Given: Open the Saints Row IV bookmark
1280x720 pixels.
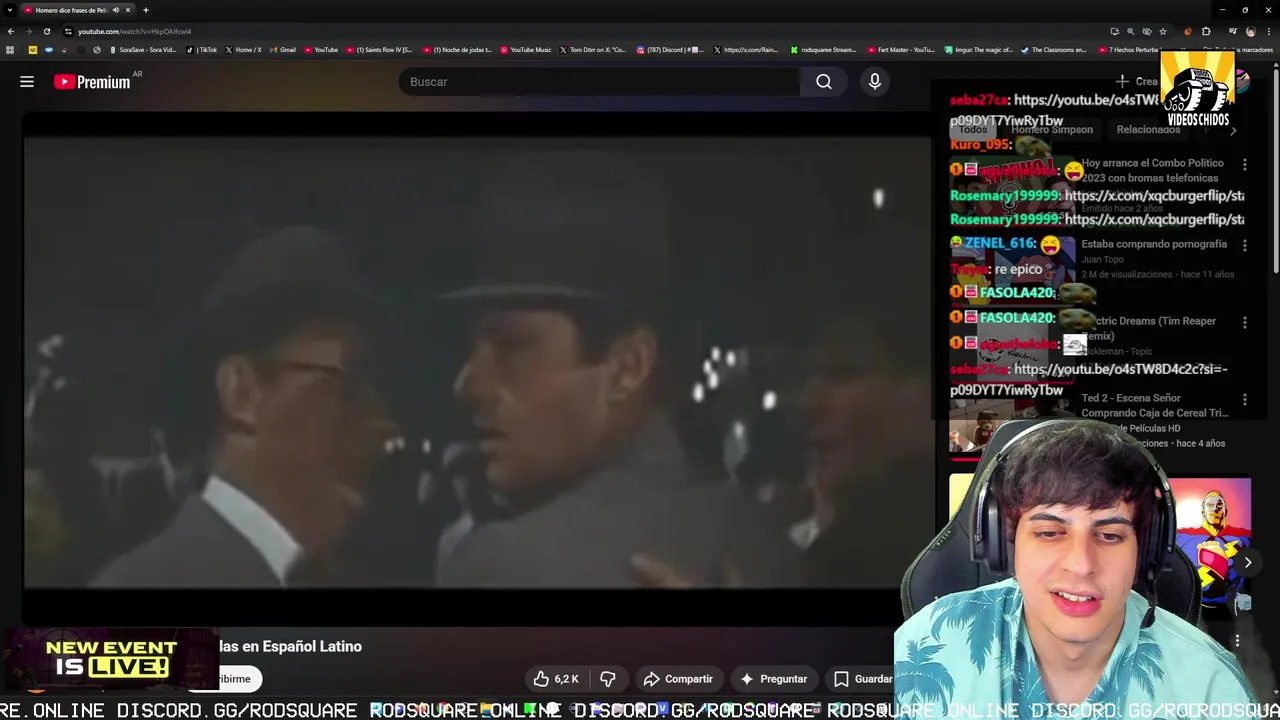Looking at the screenshot, I should [380, 49].
